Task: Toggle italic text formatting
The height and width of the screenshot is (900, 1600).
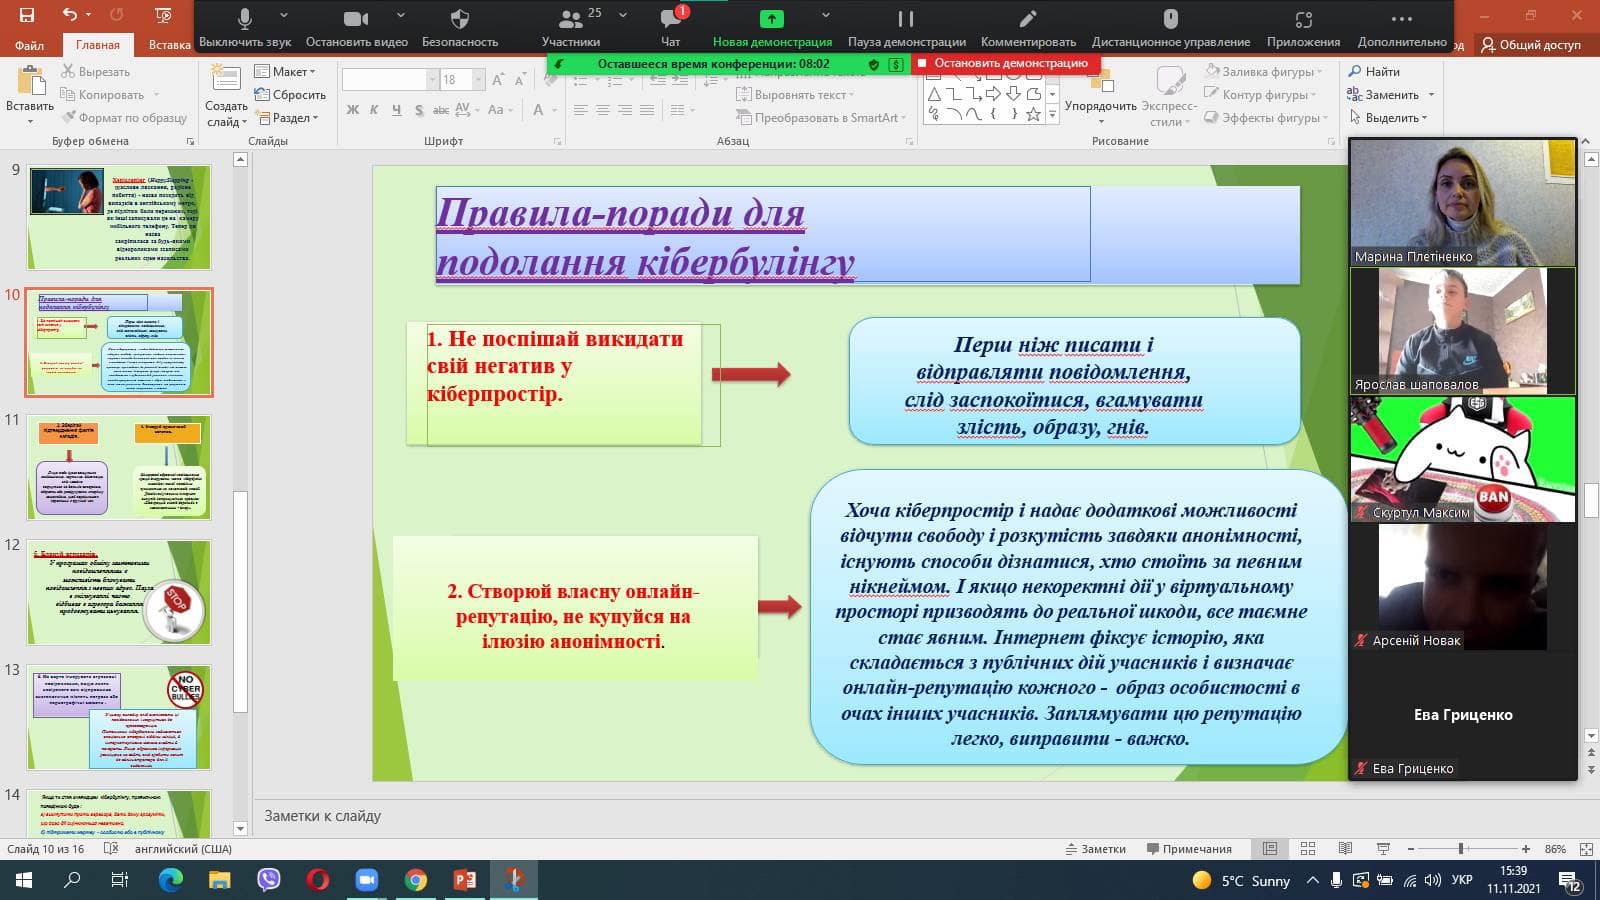Action: tap(374, 110)
